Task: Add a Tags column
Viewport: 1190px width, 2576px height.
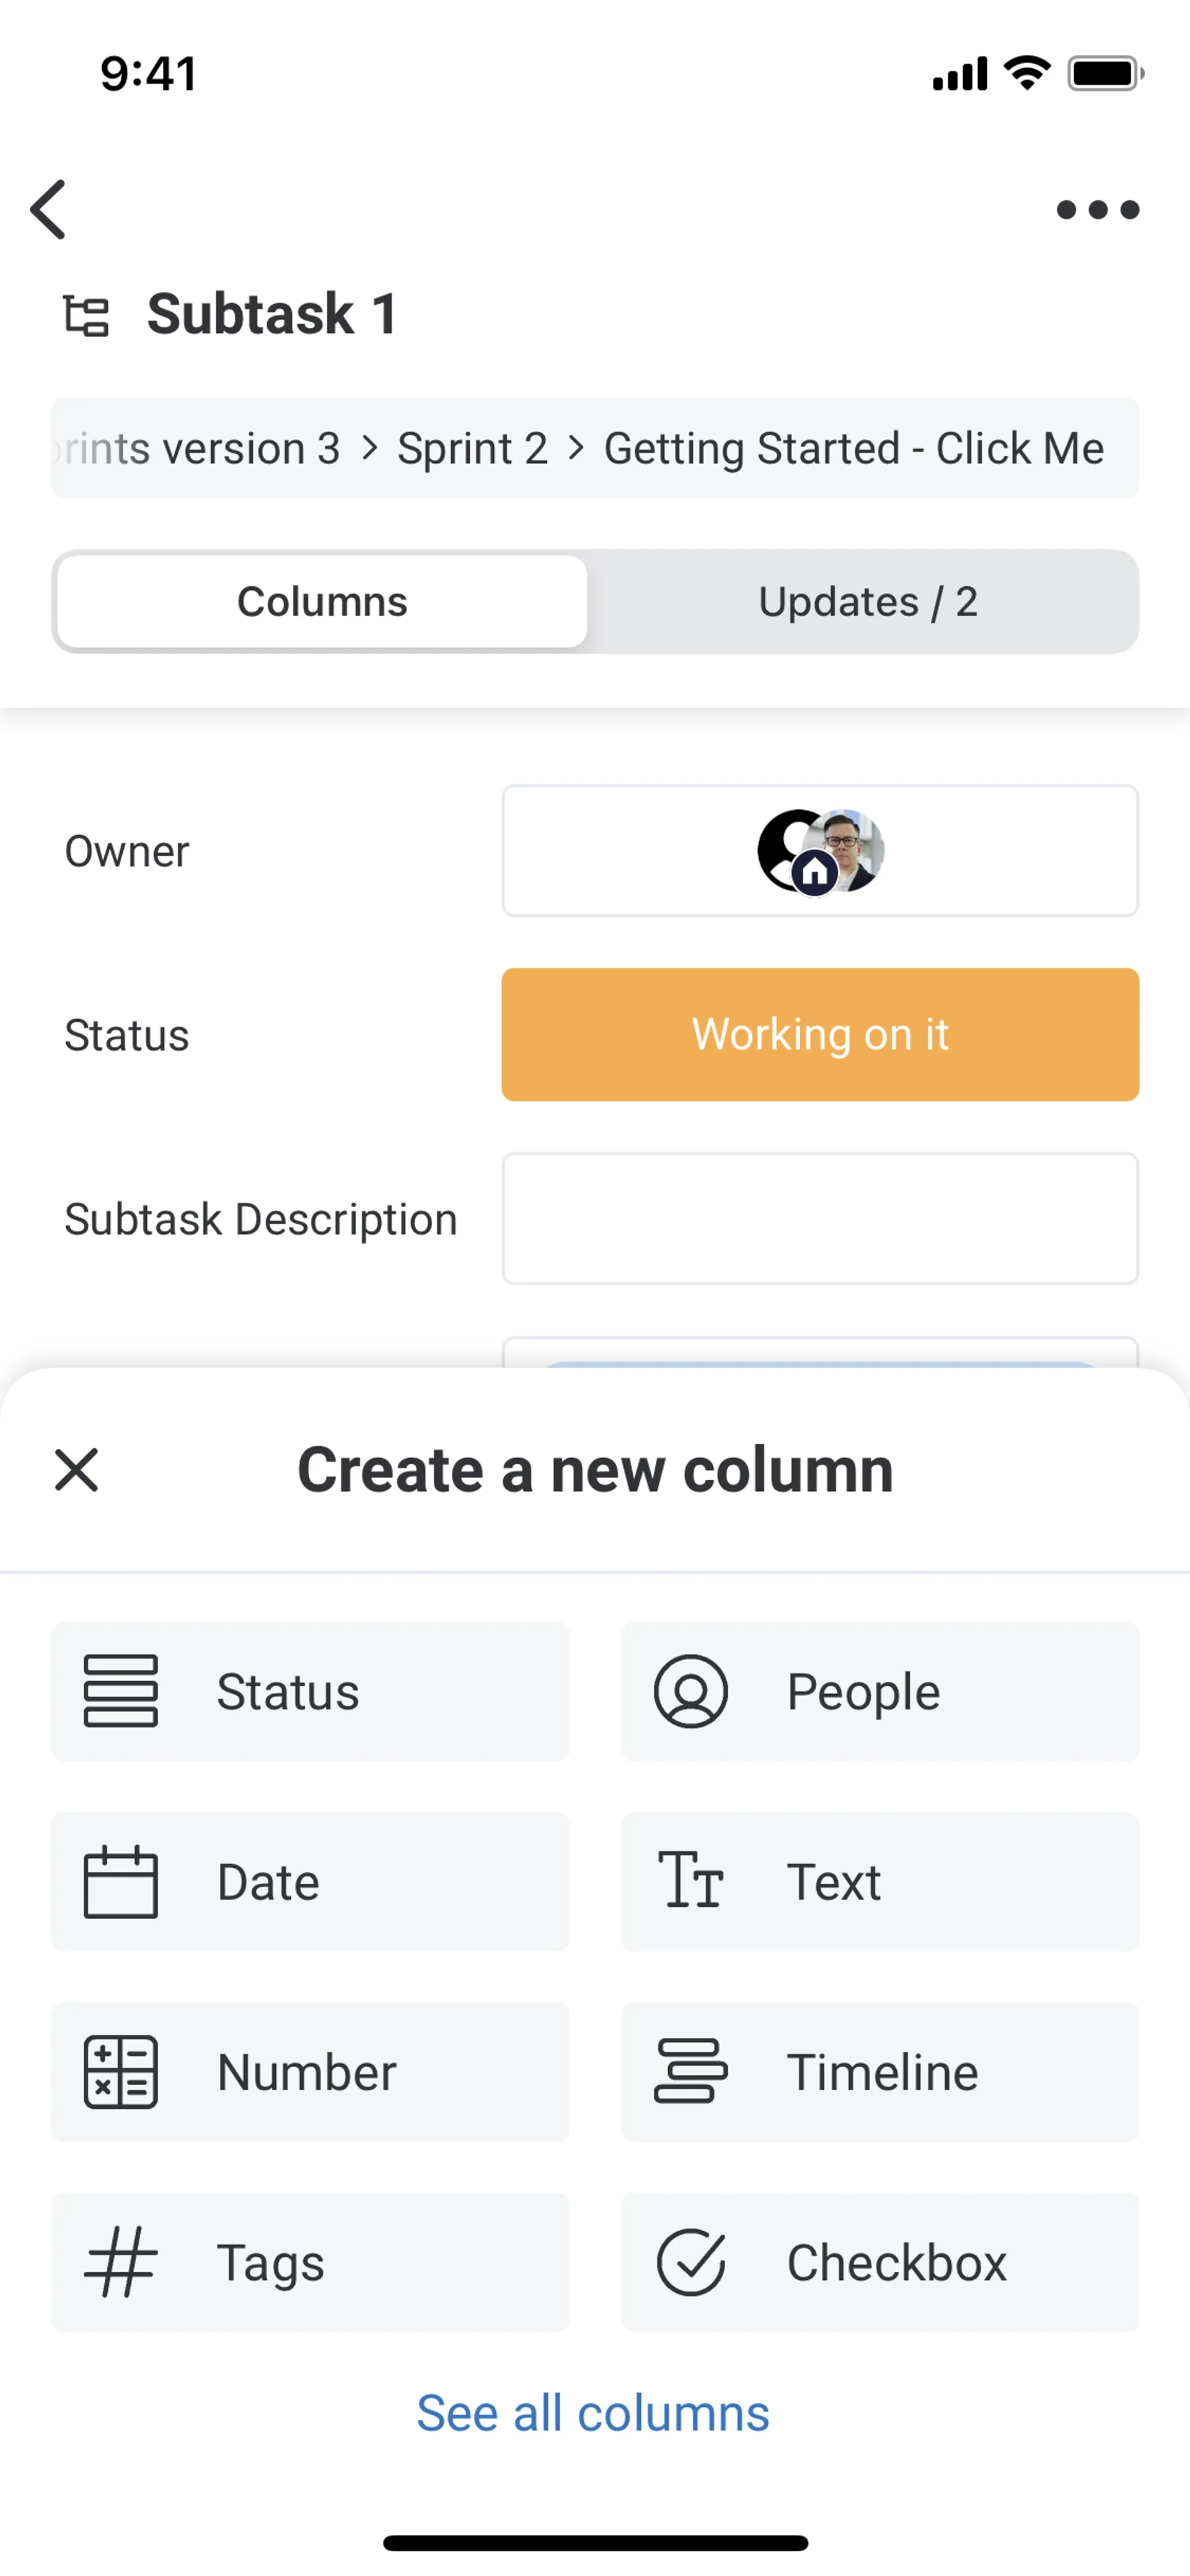Action: 310,2262
